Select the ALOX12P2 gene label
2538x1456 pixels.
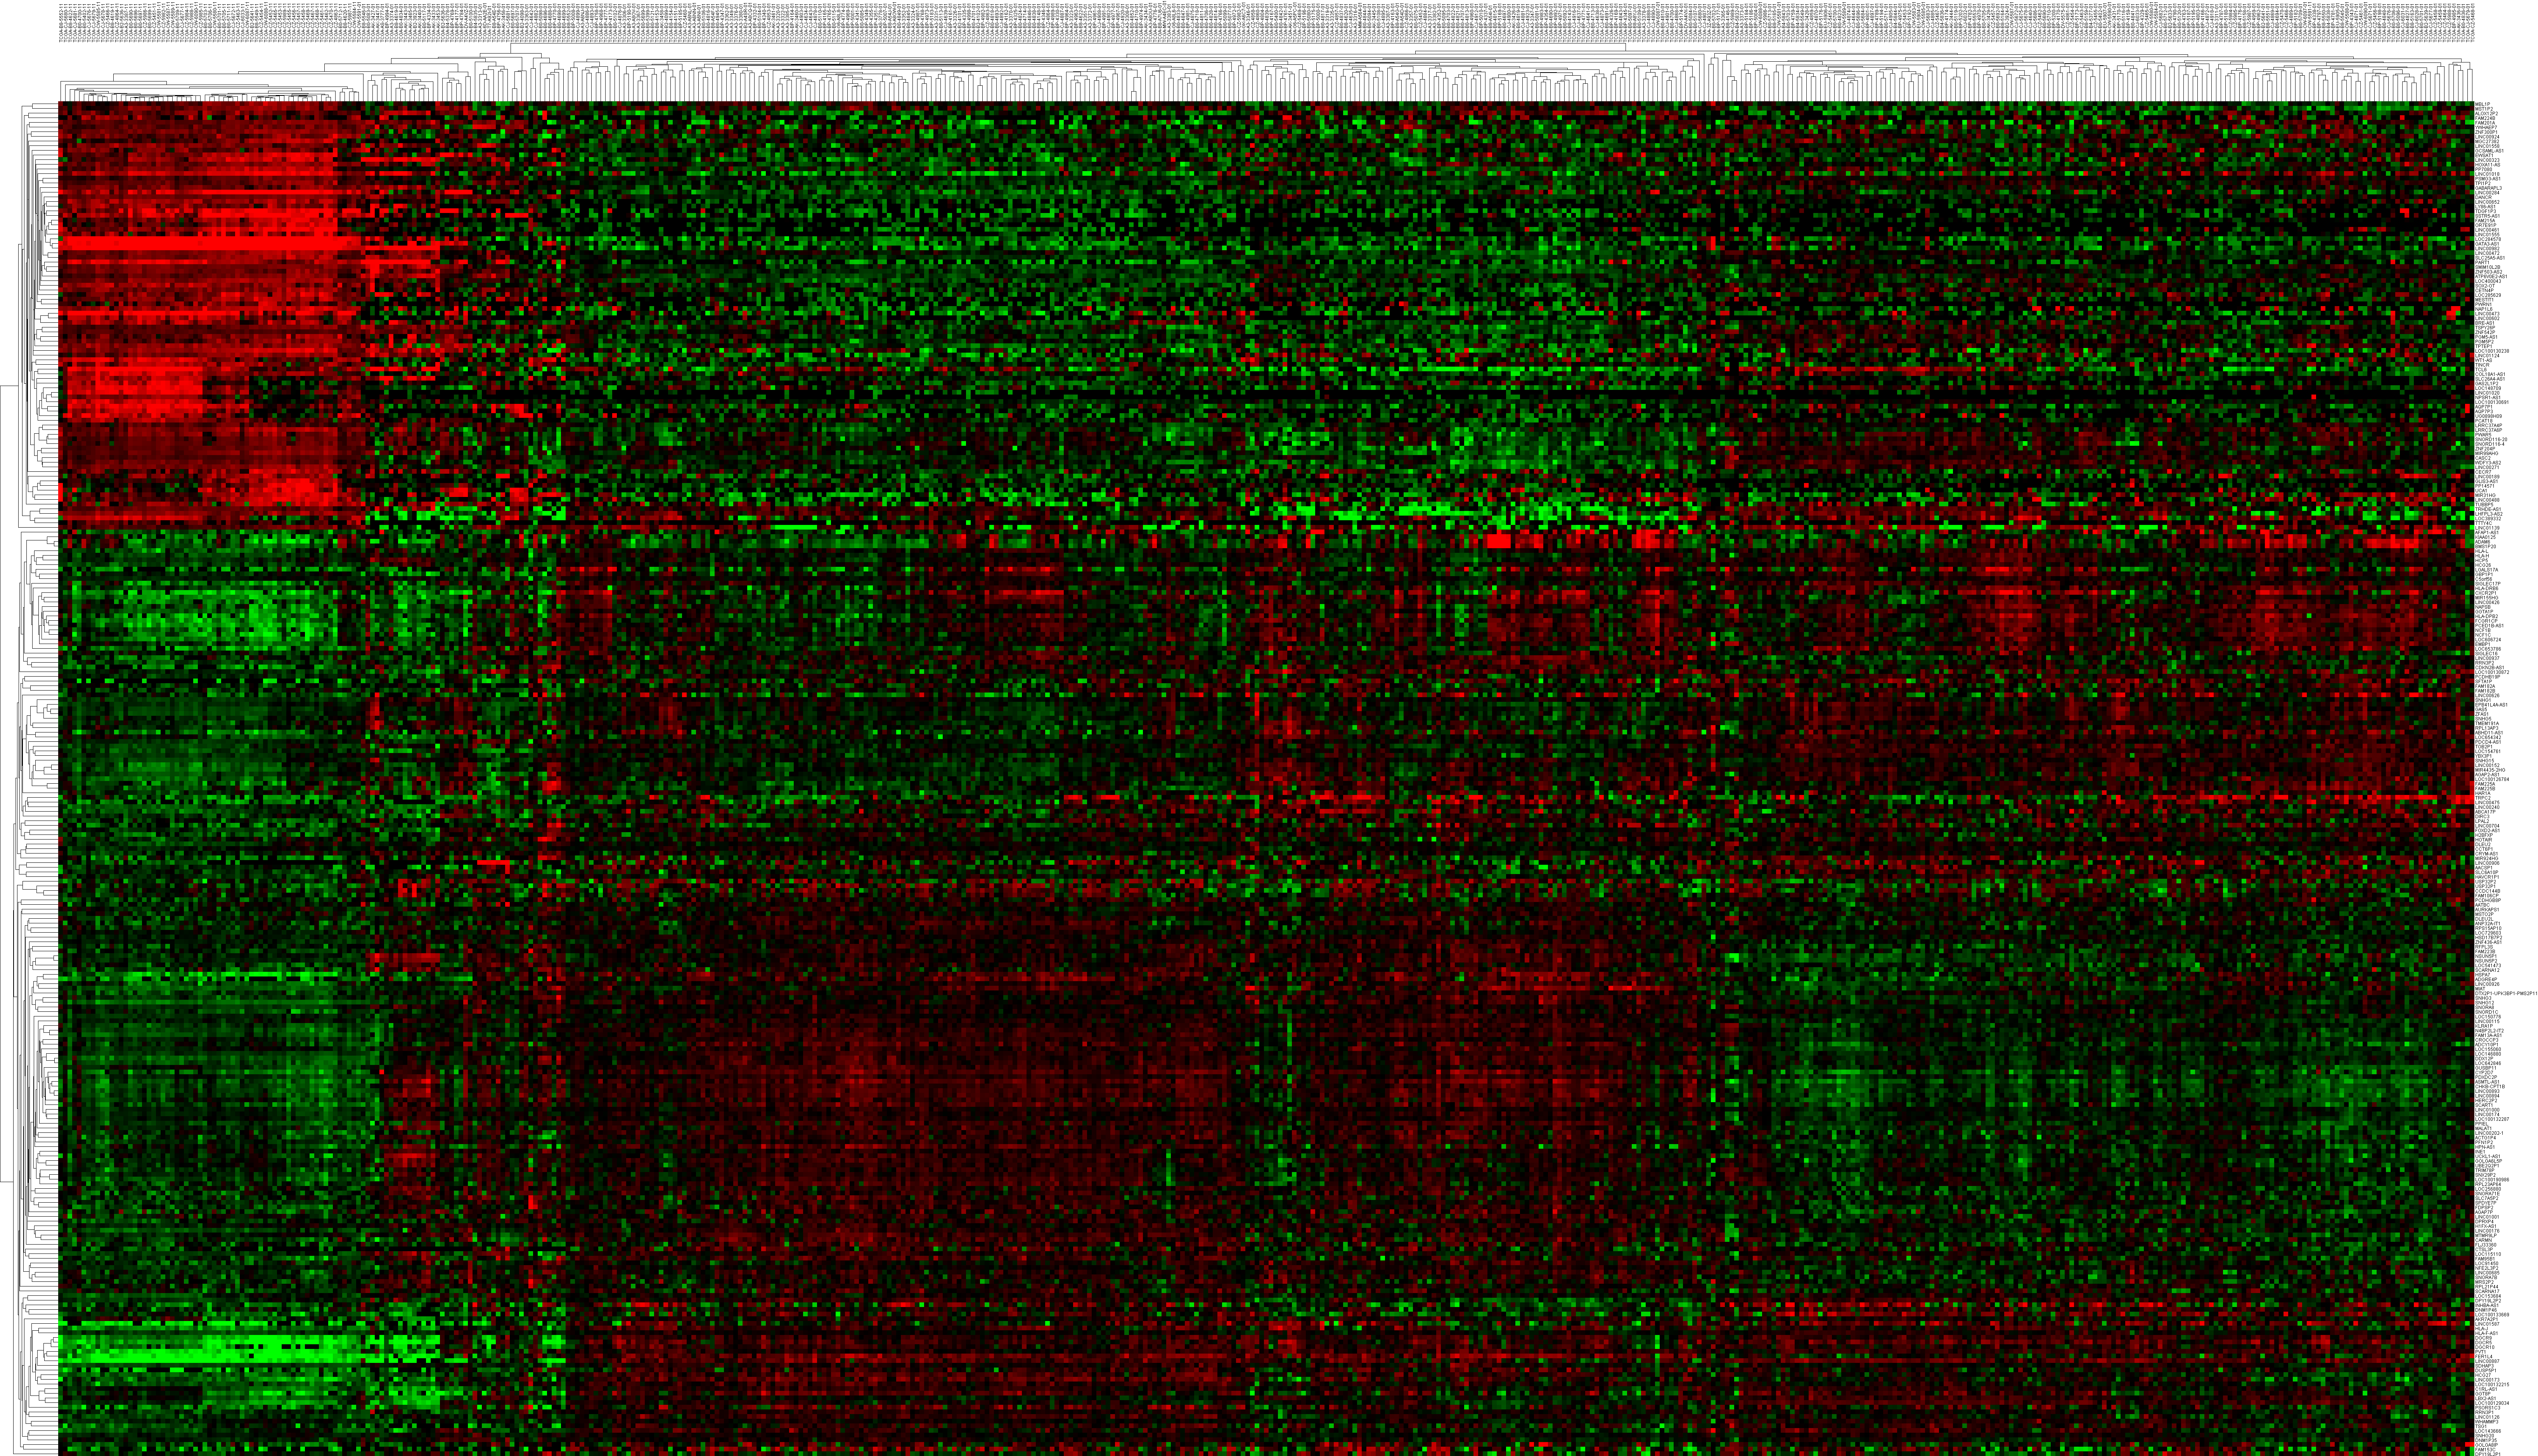(x=2487, y=114)
